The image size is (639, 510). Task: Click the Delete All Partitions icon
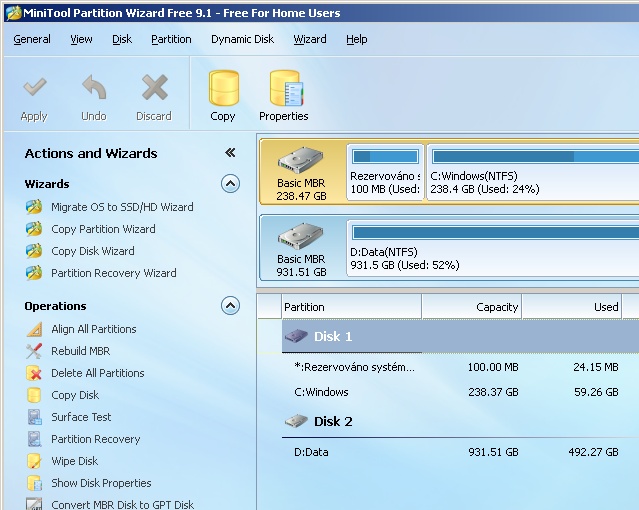pyautogui.click(x=34, y=373)
